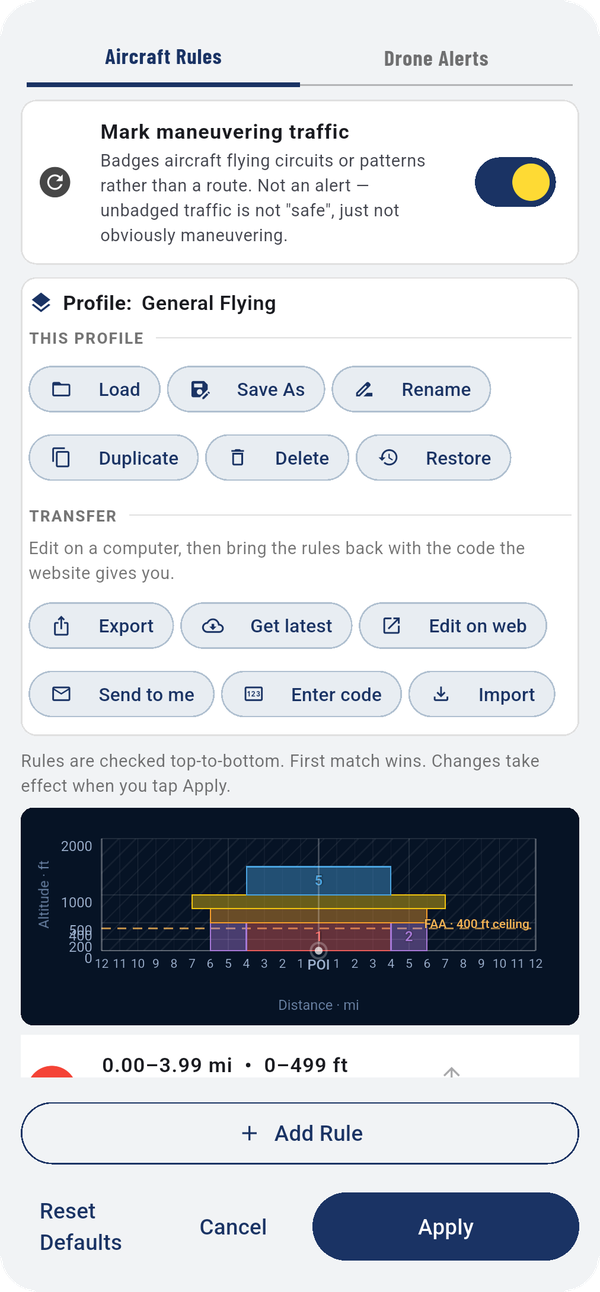Image resolution: width=600 pixels, height=1292 pixels.
Task: Click the layers icon next to Profile
Action: (41, 302)
